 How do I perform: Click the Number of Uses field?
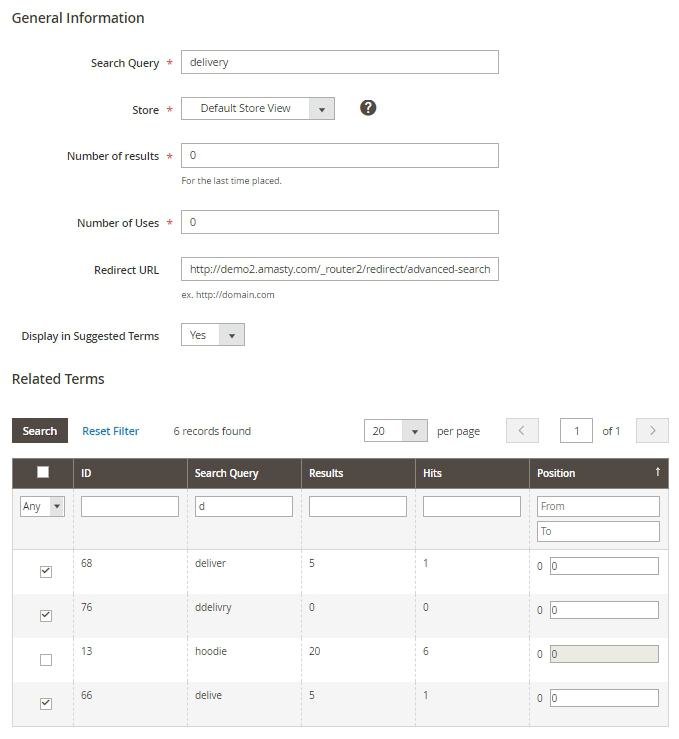[339, 222]
